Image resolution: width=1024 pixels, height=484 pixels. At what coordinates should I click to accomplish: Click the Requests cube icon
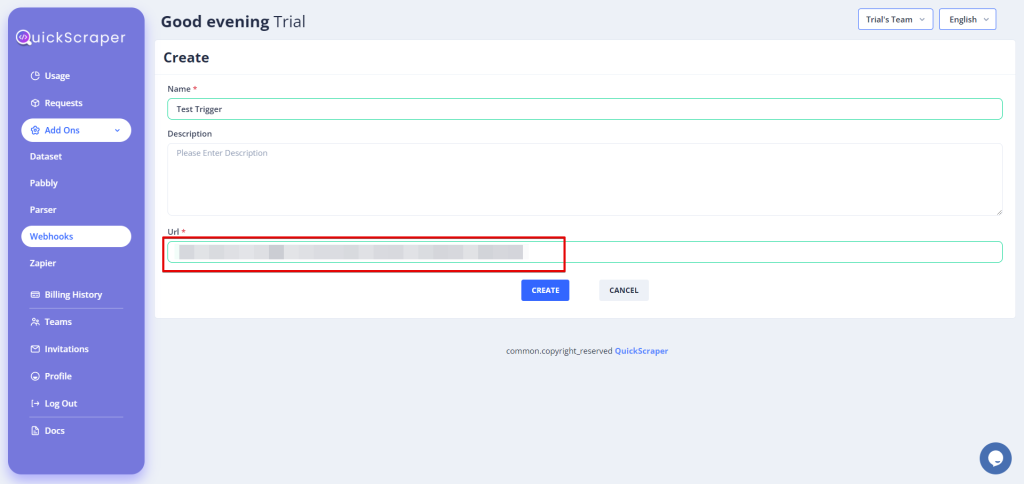[x=35, y=103]
